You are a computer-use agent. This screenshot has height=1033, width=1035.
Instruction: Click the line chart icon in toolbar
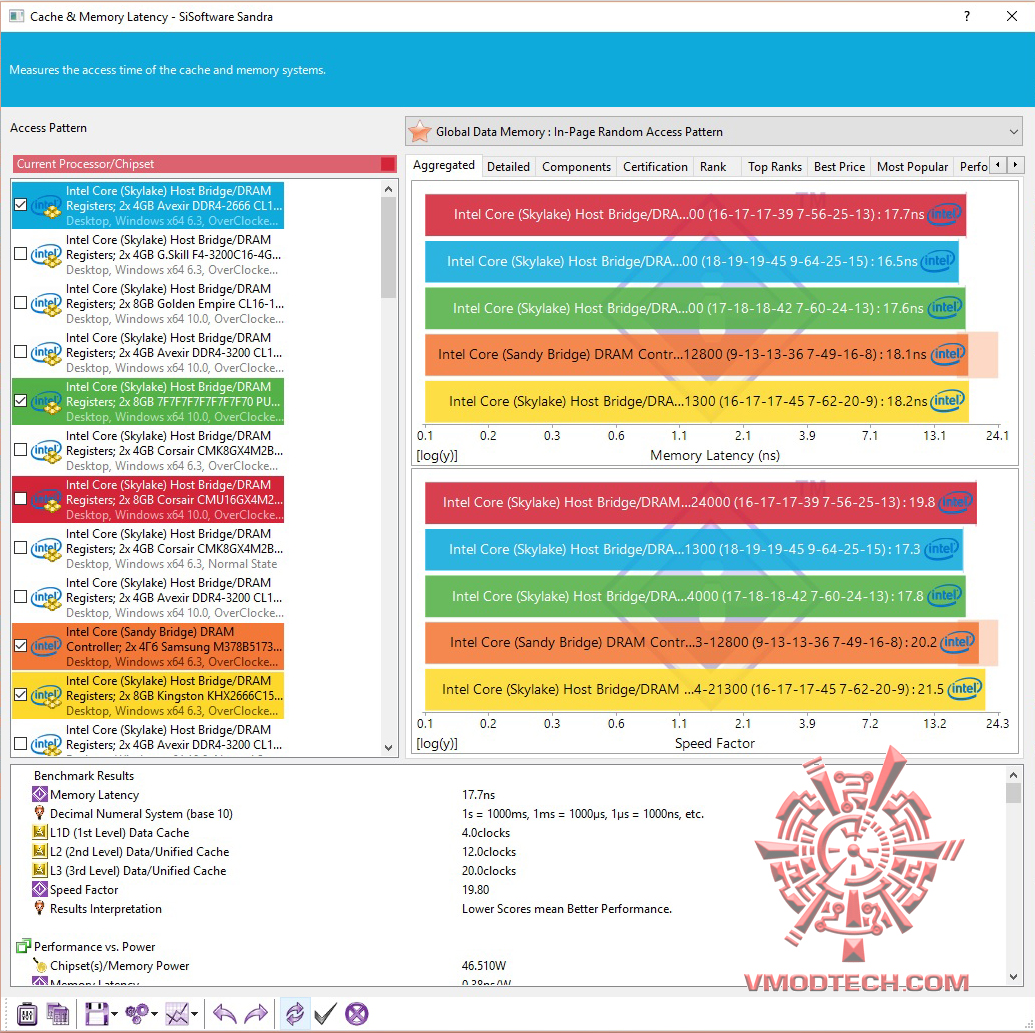click(x=177, y=1014)
